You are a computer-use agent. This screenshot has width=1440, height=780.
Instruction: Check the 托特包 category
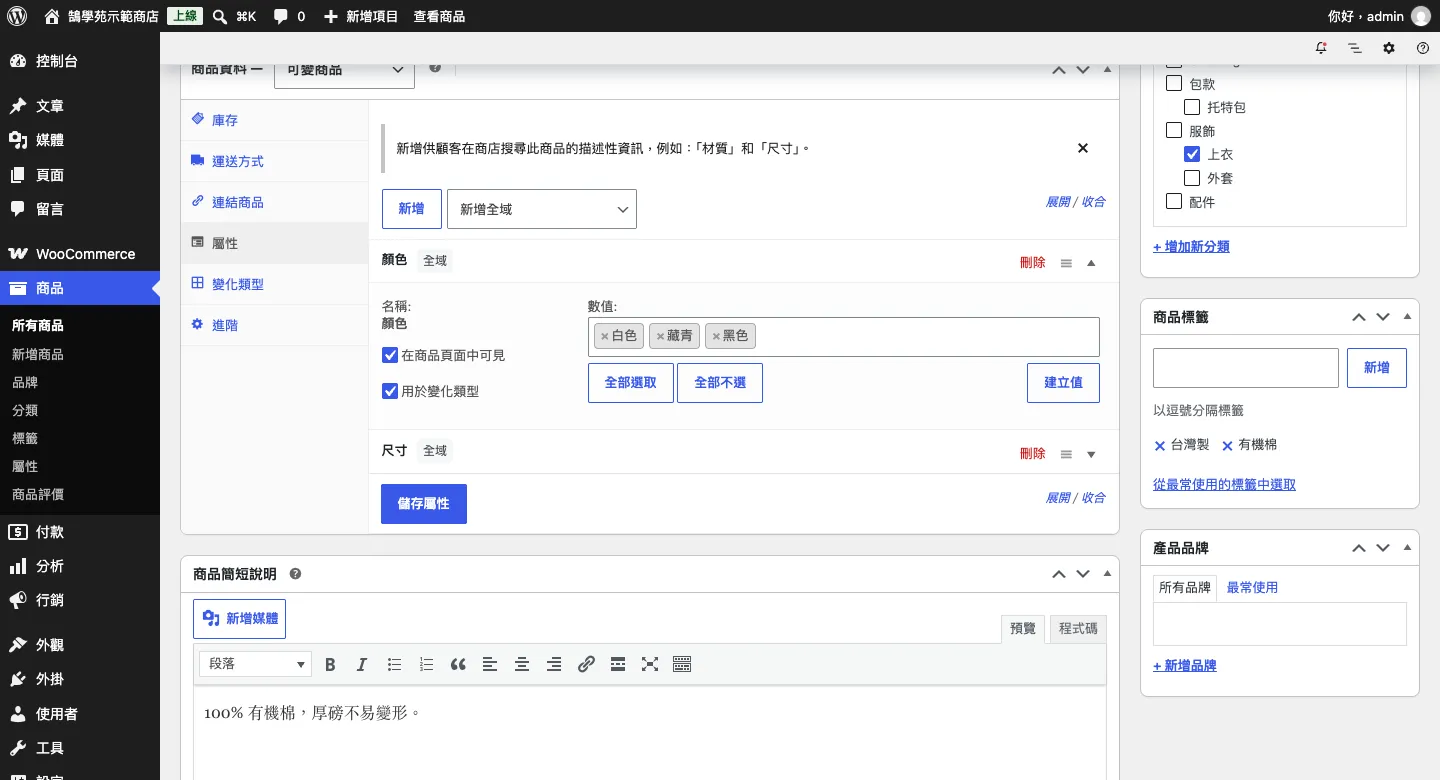(x=1192, y=107)
